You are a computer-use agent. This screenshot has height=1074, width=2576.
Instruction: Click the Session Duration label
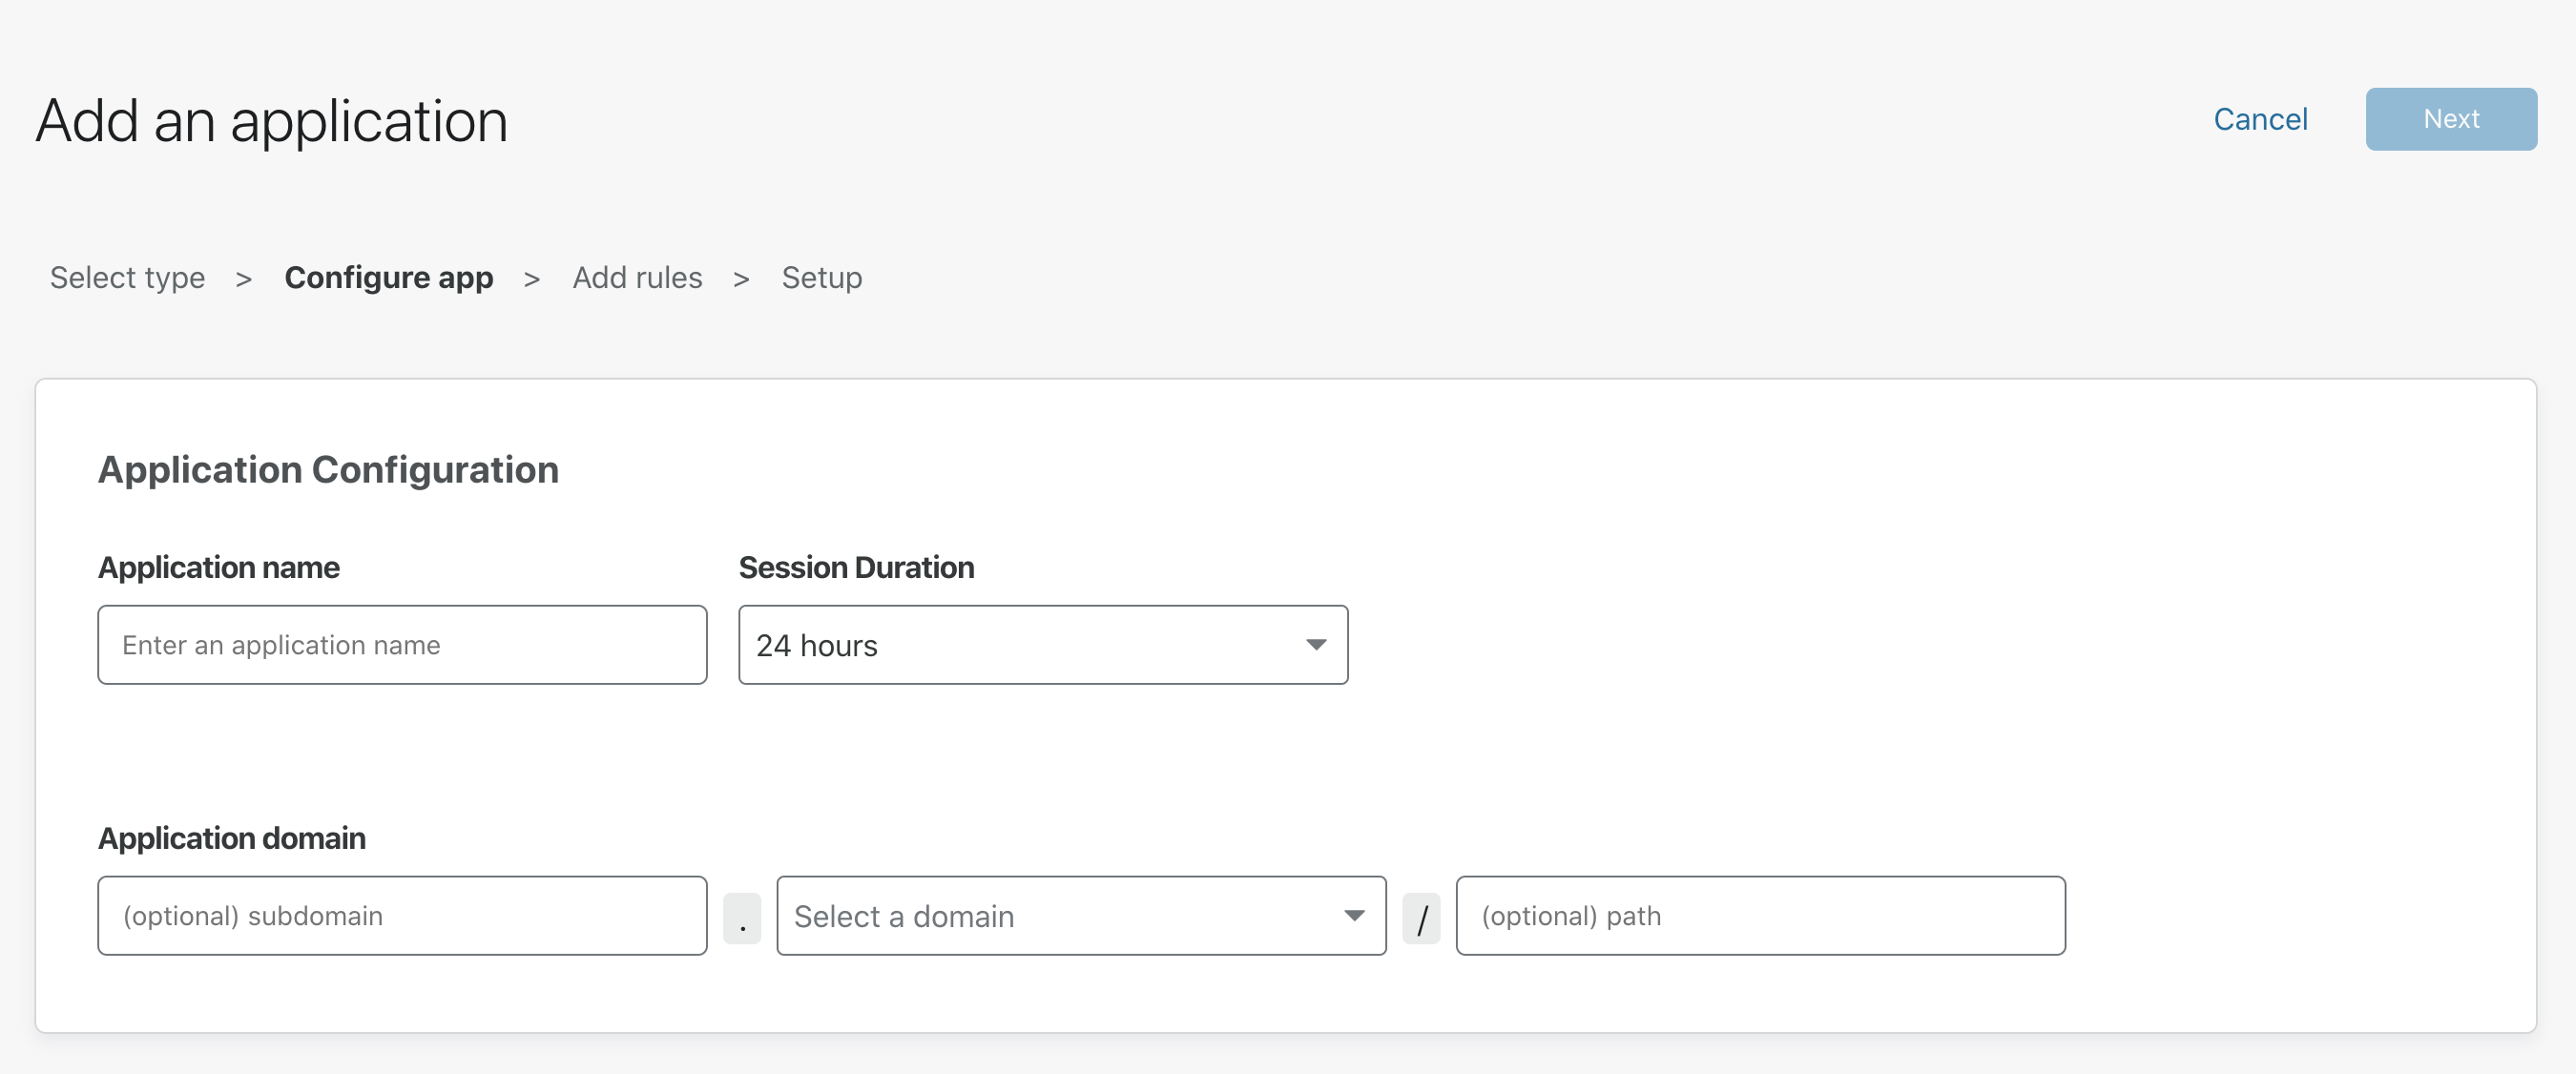point(856,567)
